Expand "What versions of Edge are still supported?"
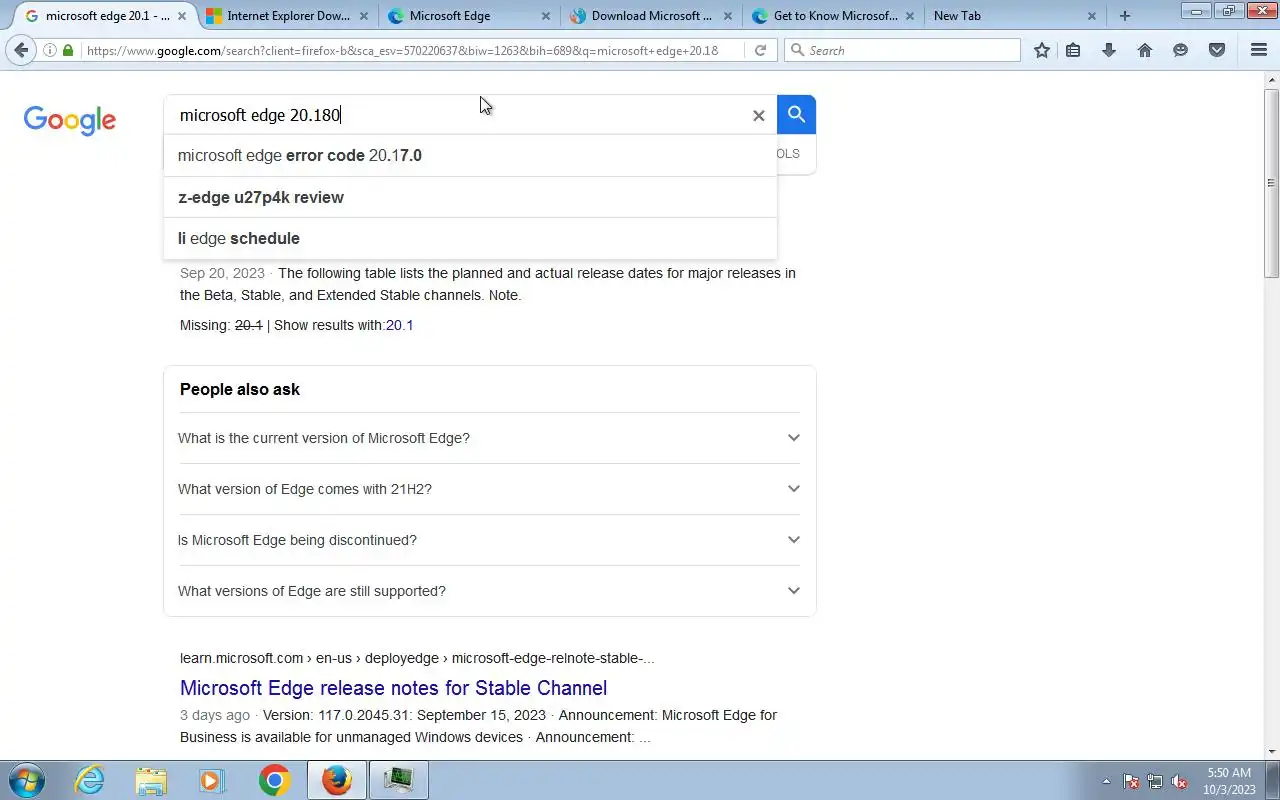This screenshot has height=800, width=1280. click(x=490, y=591)
